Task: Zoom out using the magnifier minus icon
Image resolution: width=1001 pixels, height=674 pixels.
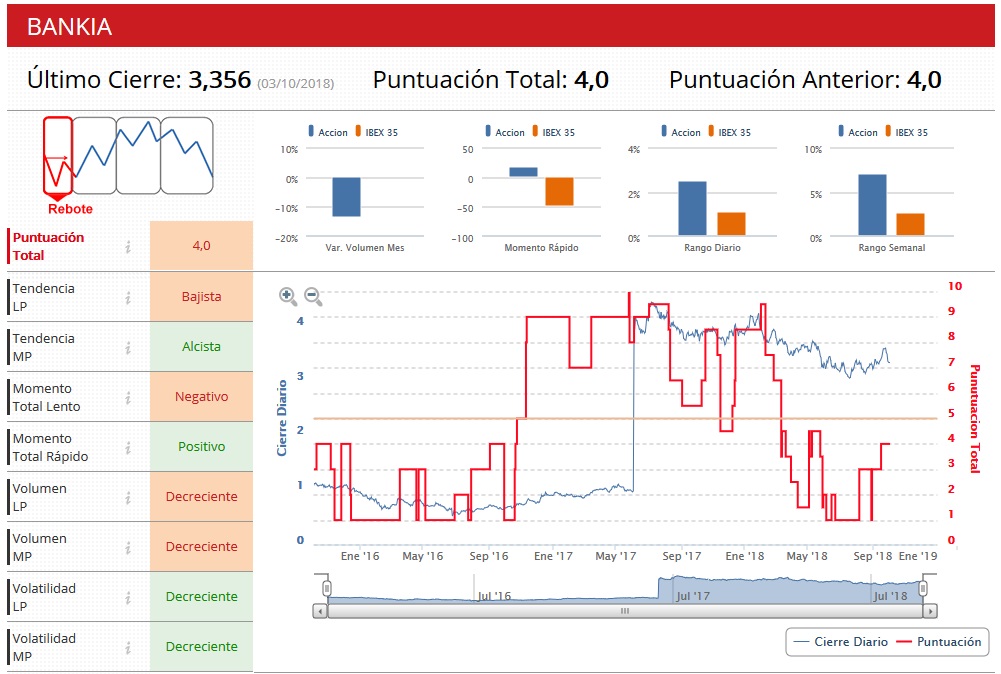Action: point(313,296)
